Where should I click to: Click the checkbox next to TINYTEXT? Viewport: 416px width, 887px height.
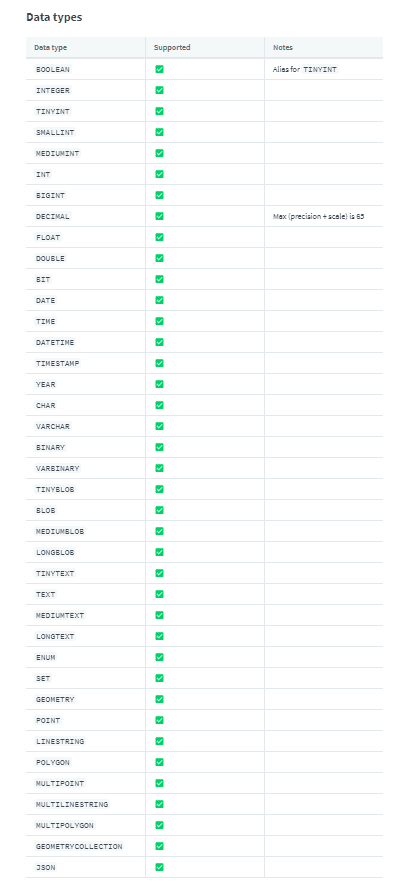pyautogui.click(x=160, y=573)
